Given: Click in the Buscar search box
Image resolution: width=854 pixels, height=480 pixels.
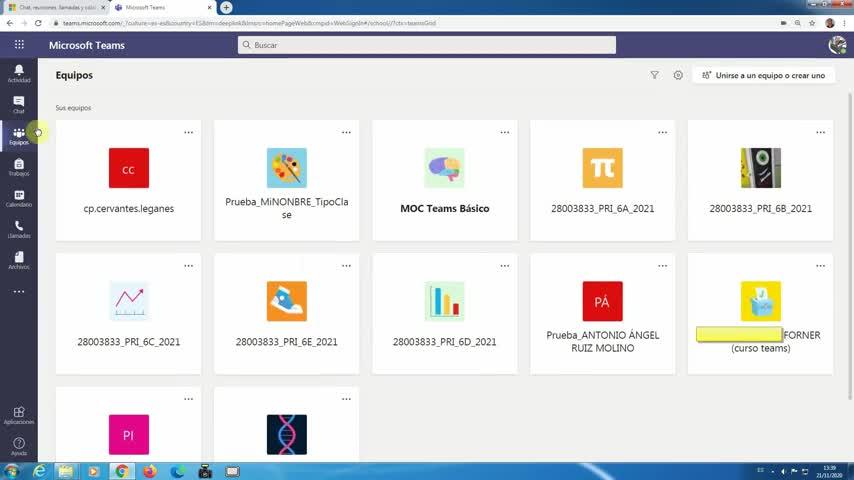Looking at the screenshot, I should [x=426, y=45].
